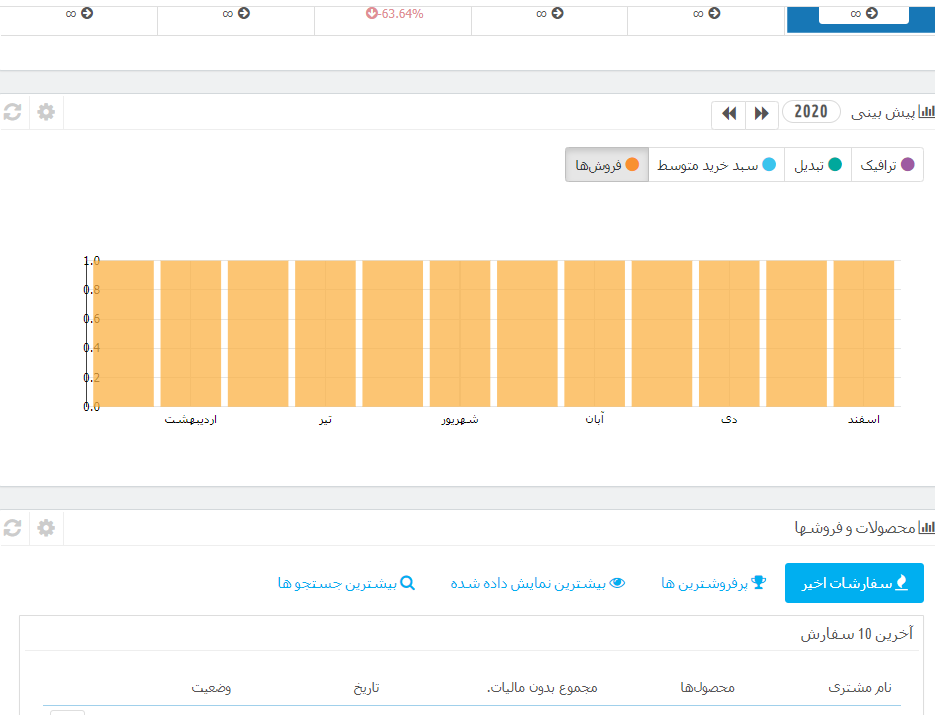This screenshot has height=715, width=935.
Task: Open settings gear of محصولات و فروش‌ها panel
Action: (46, 528)
